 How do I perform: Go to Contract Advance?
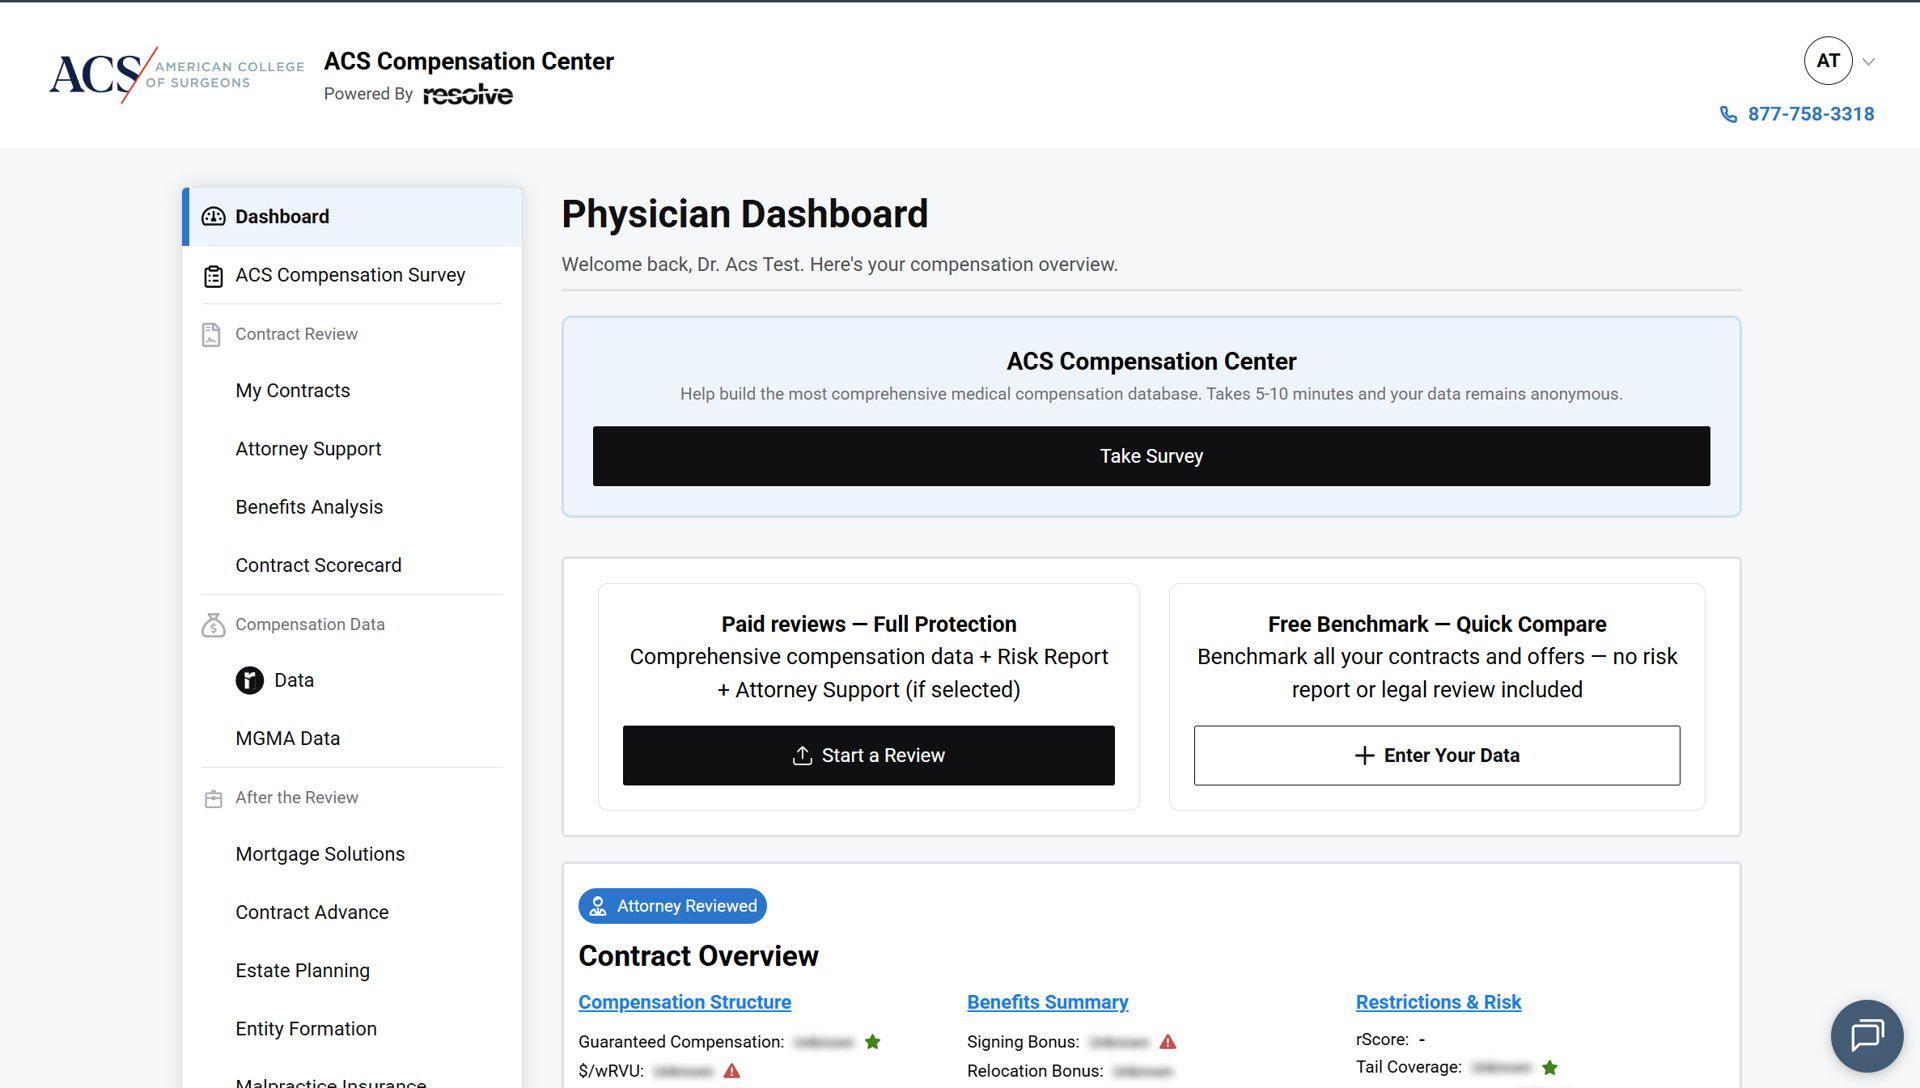tap(312, 912)
